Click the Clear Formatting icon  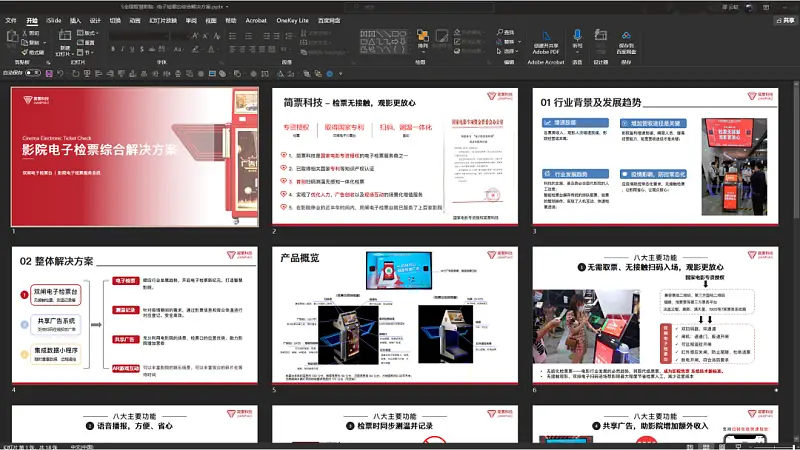[x=217, y=36]
